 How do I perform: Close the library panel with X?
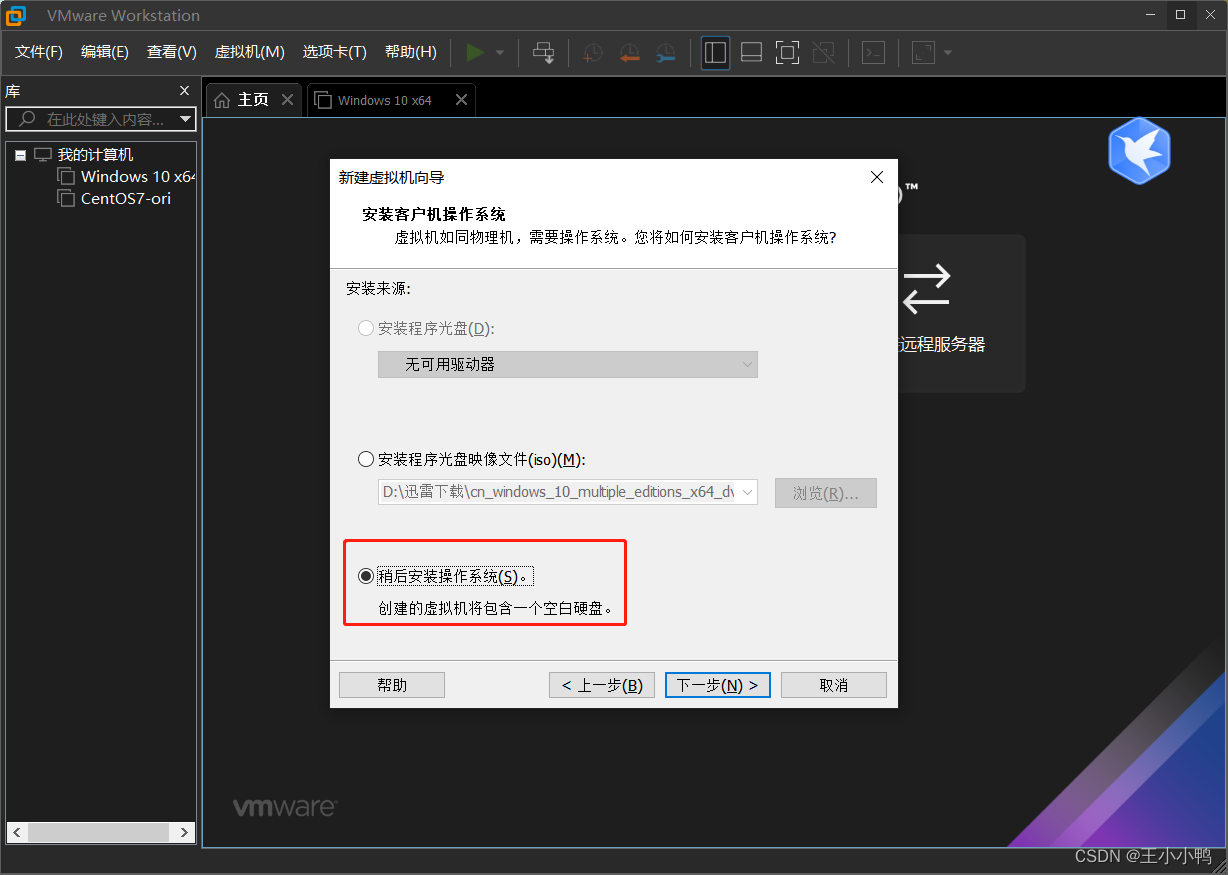coord(184,91)
